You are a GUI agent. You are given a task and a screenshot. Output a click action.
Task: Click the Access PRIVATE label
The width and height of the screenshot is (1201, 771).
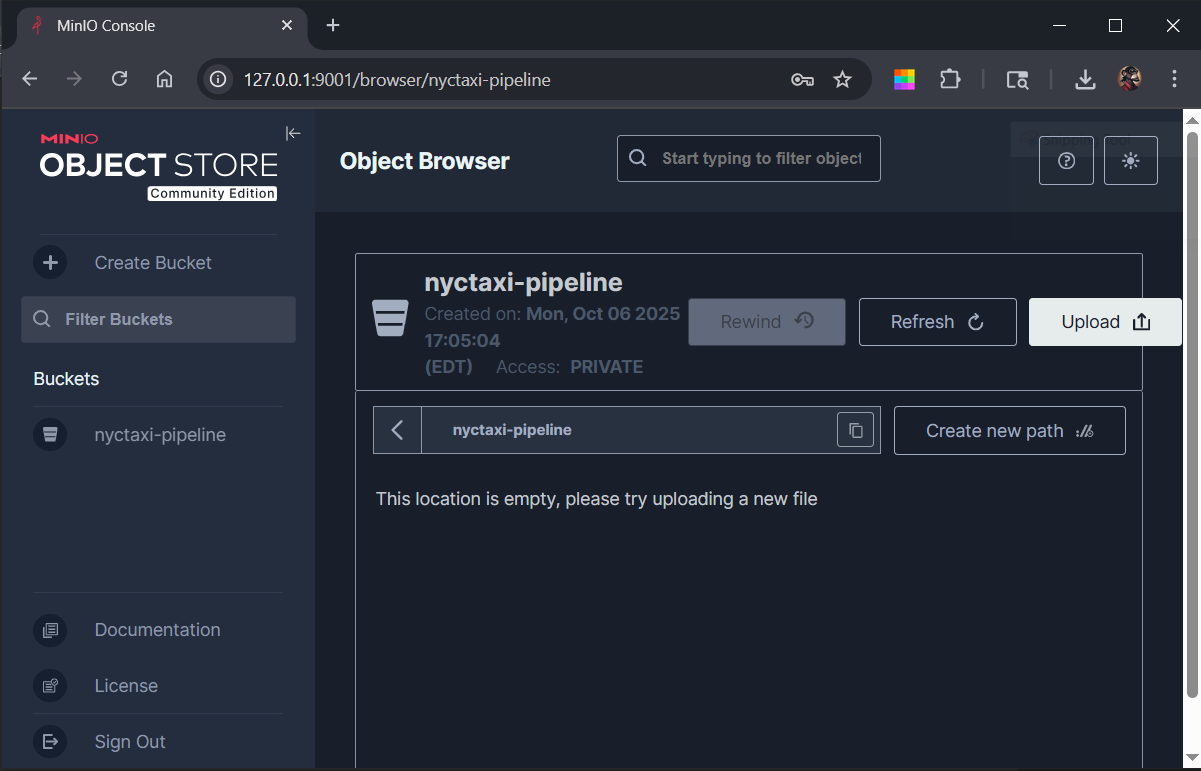pyautogui.click(x=570, y=367)
